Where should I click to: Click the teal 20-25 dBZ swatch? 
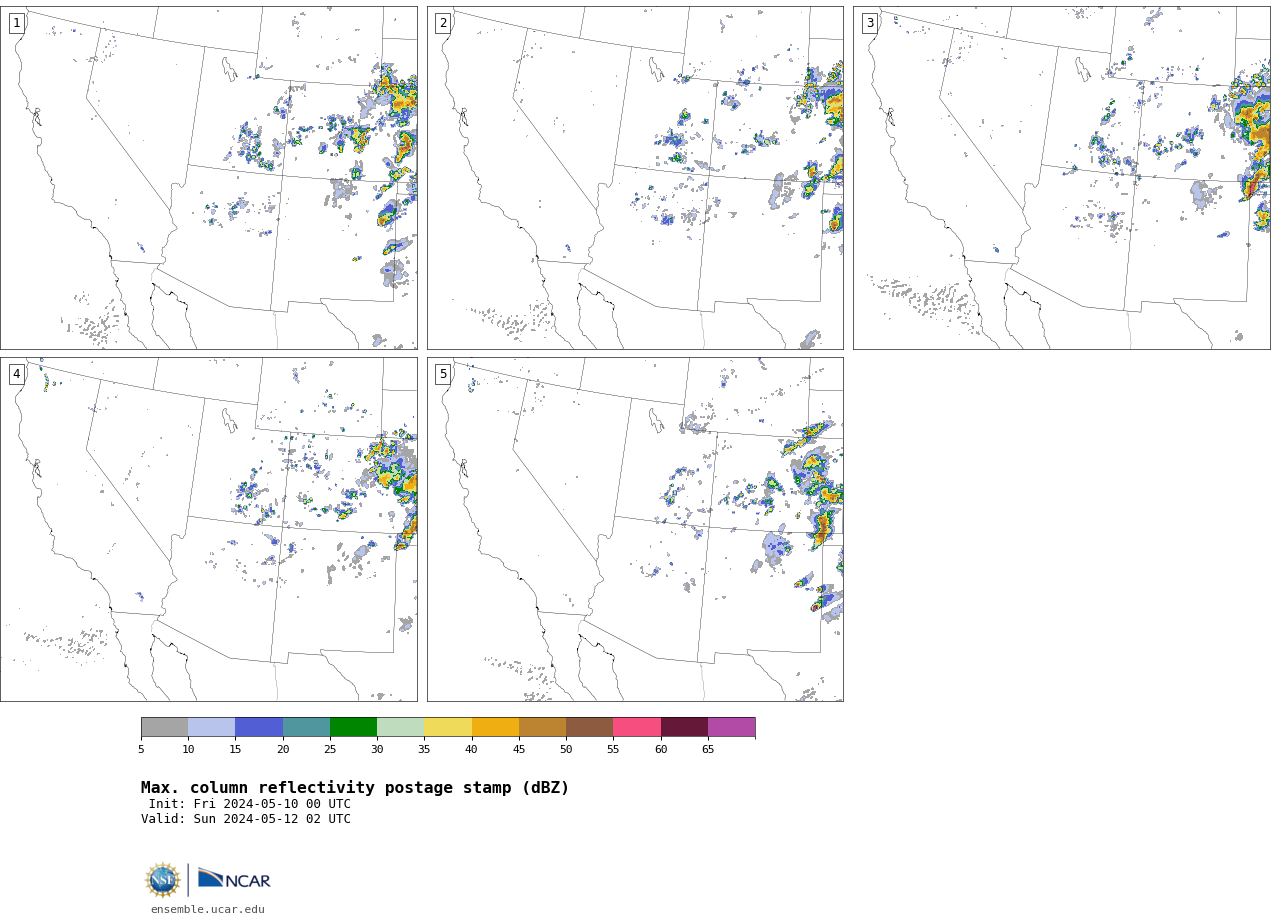tap(306, 727)
